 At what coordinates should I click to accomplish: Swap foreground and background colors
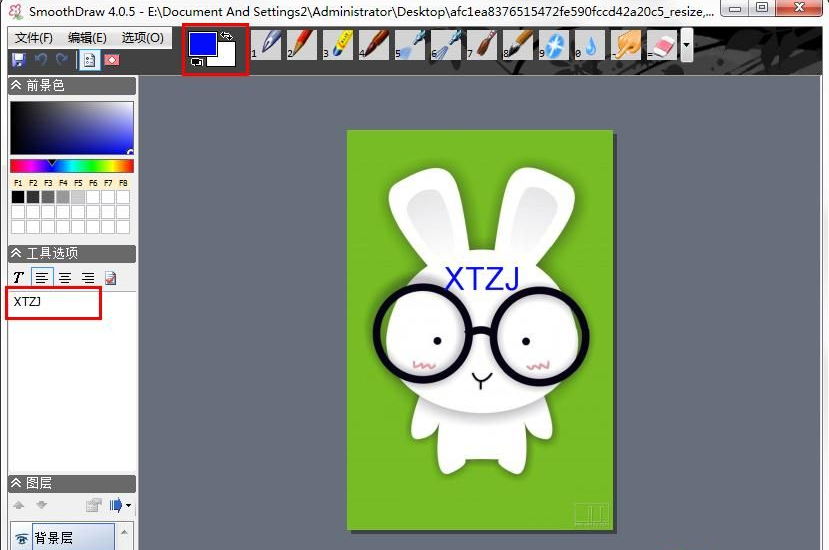[227, 36]
